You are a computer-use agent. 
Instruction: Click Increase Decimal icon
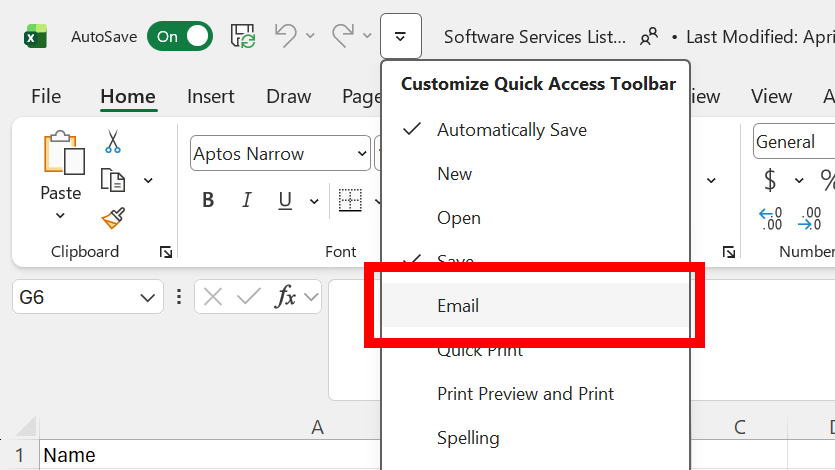point(771,218)
